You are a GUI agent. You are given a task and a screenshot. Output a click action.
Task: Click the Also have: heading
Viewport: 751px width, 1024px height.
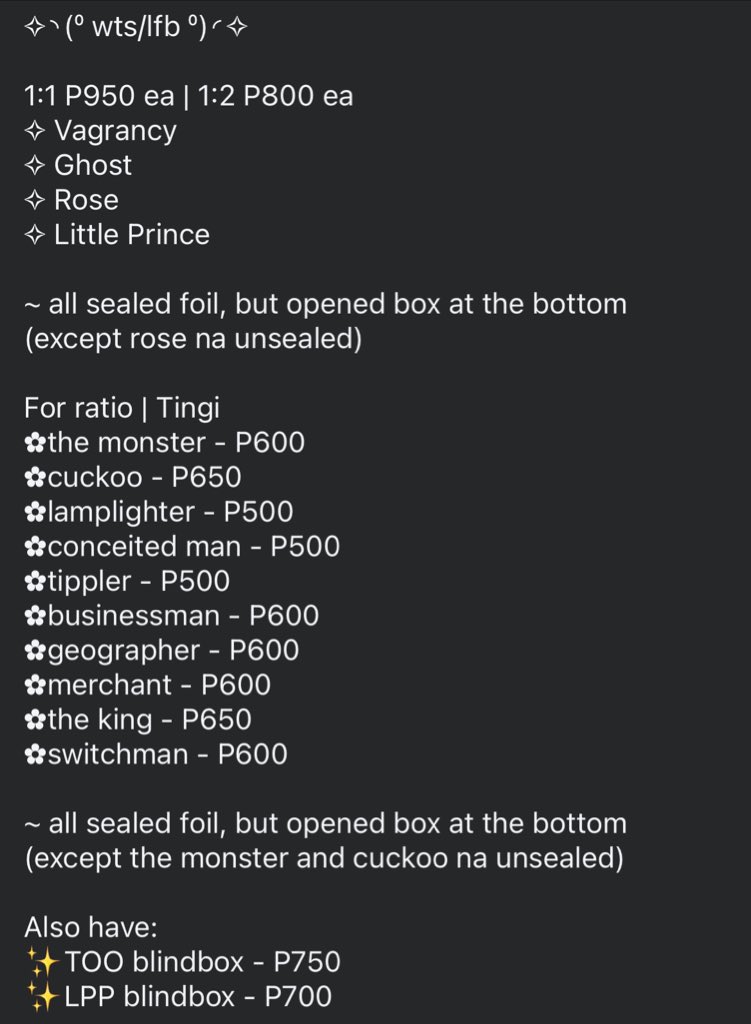tap(91, 927)
